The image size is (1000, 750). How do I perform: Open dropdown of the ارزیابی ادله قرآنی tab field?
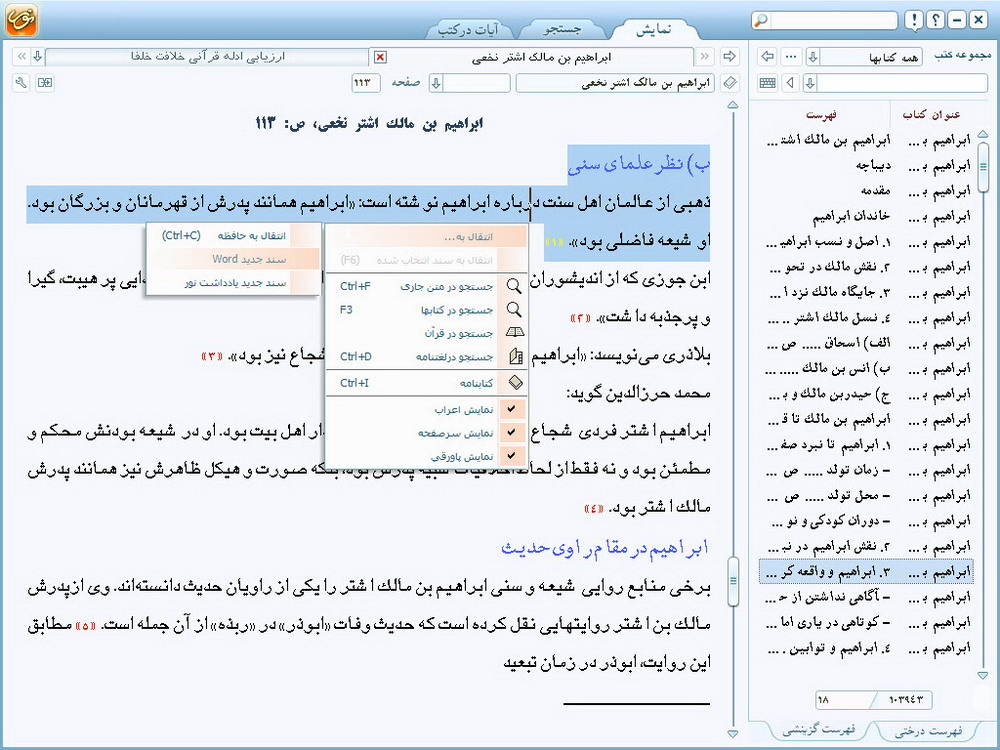click(37, 57)
